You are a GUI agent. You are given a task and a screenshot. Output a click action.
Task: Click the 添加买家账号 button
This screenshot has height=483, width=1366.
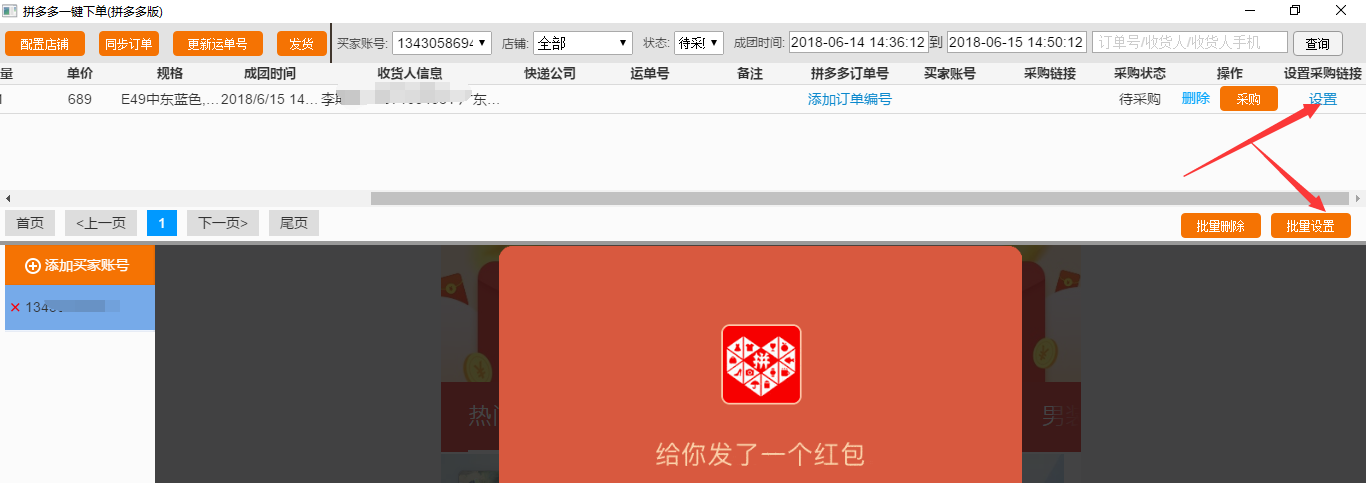[x=80, y=265]
